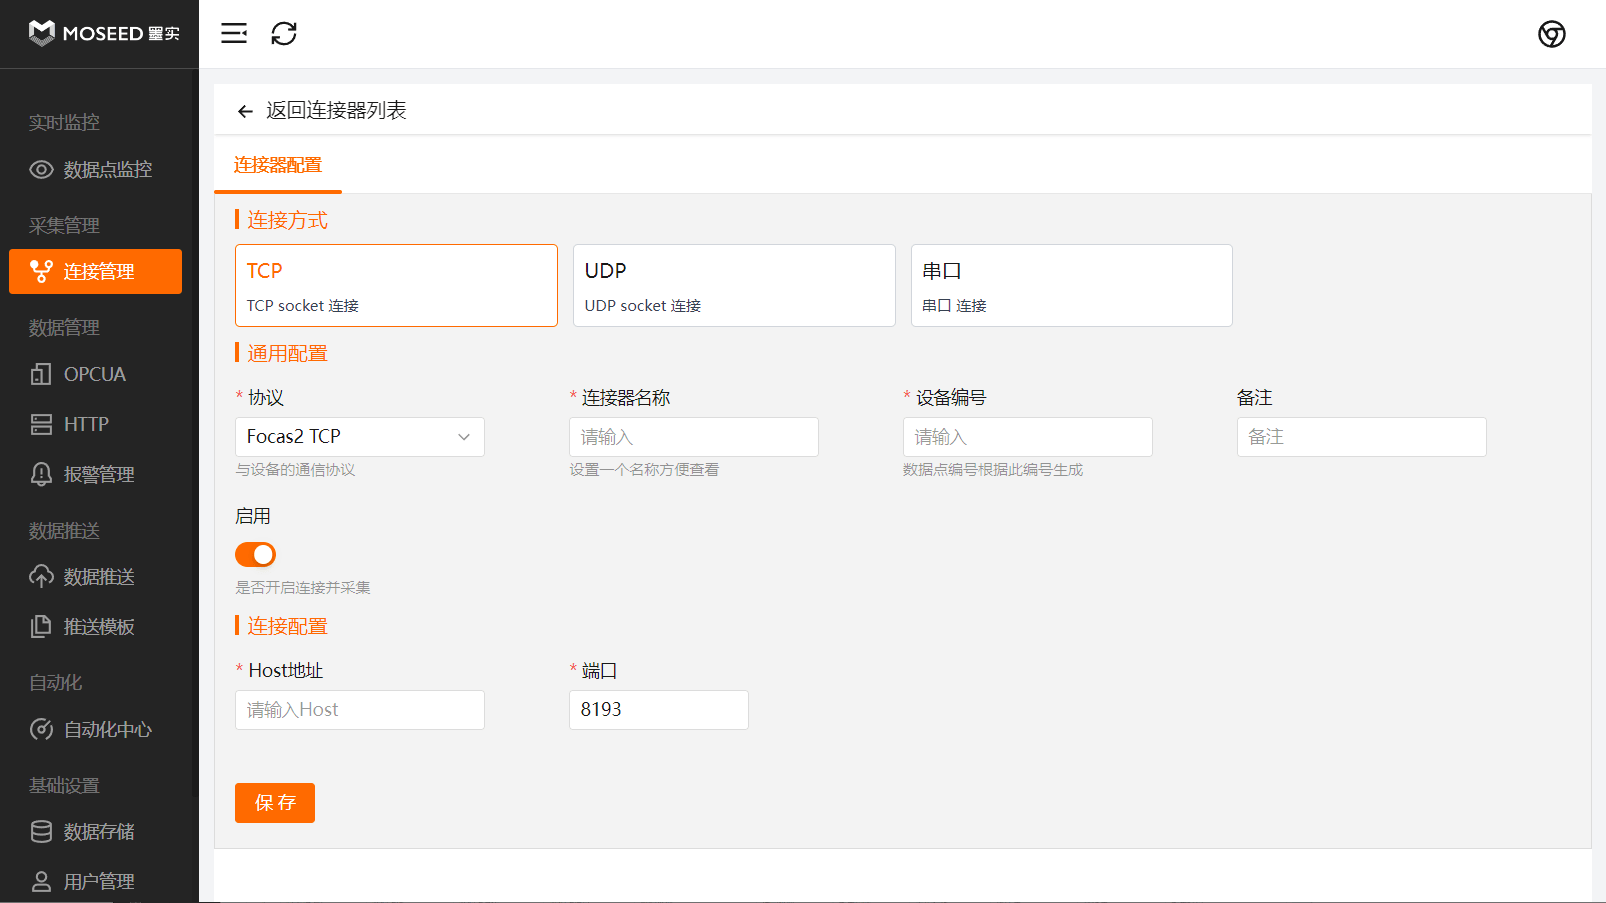
Task: Click the eye icon for 数据点监控
Action: 41,170
